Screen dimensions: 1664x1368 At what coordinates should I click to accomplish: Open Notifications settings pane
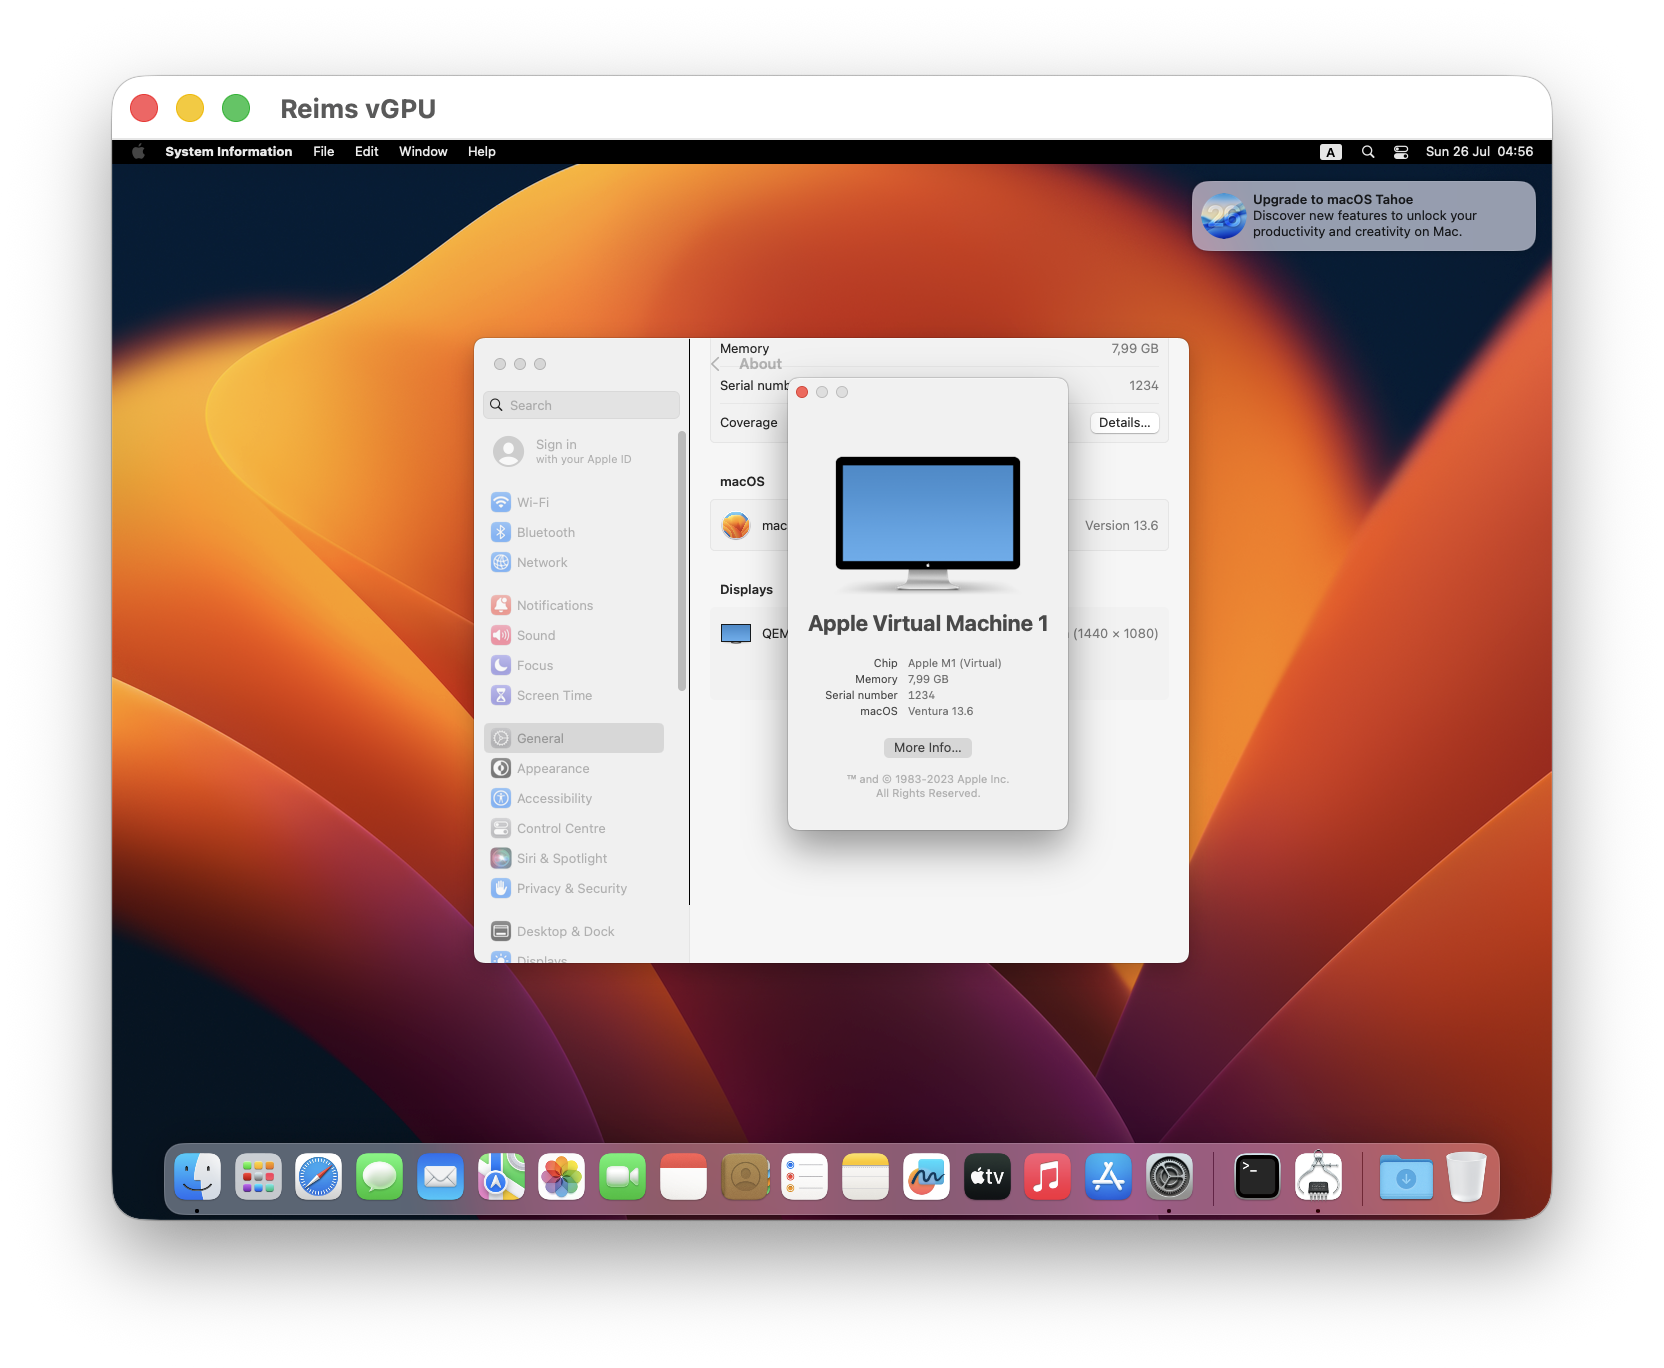[574, 605]
